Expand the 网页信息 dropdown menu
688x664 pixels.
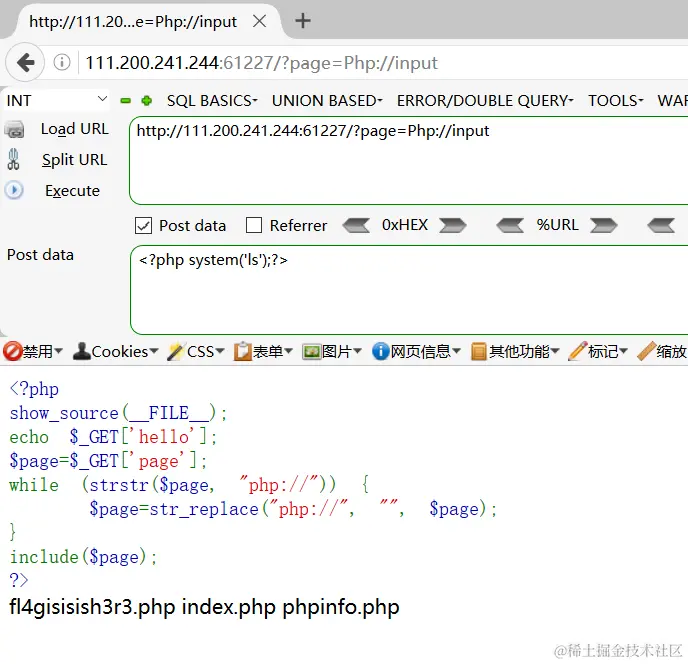click(456, 351)
